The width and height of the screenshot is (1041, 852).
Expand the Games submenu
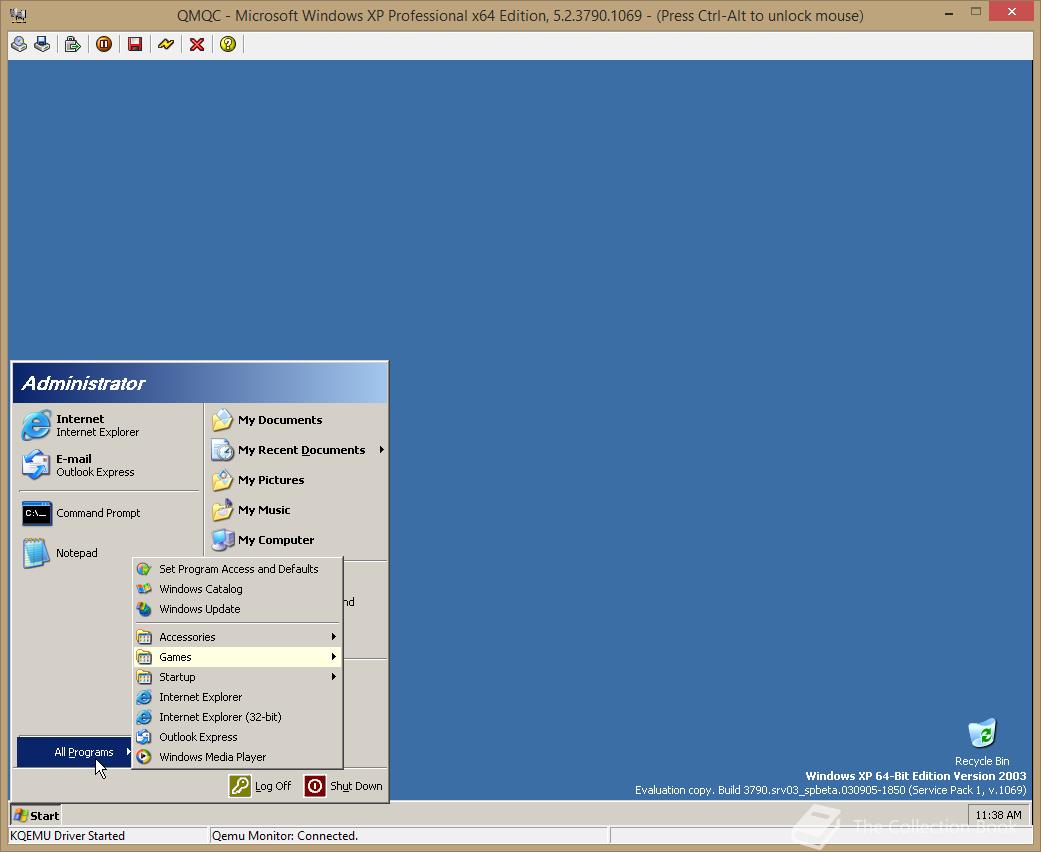click(176, 657)
